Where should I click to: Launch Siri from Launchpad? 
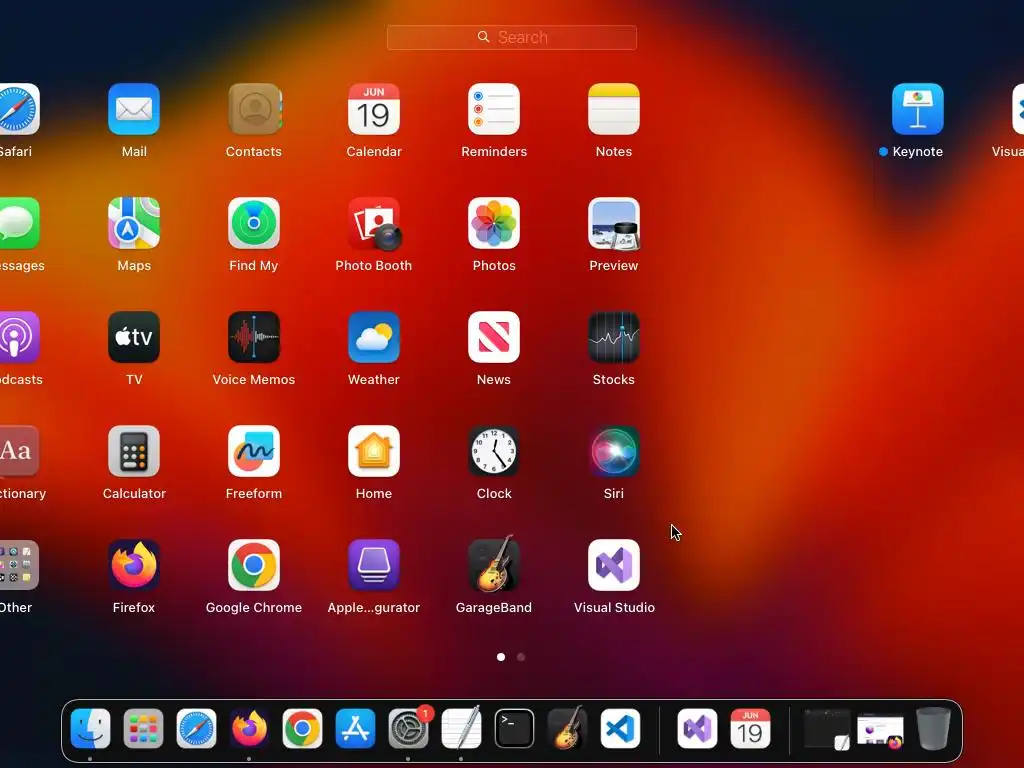point(614,451)
